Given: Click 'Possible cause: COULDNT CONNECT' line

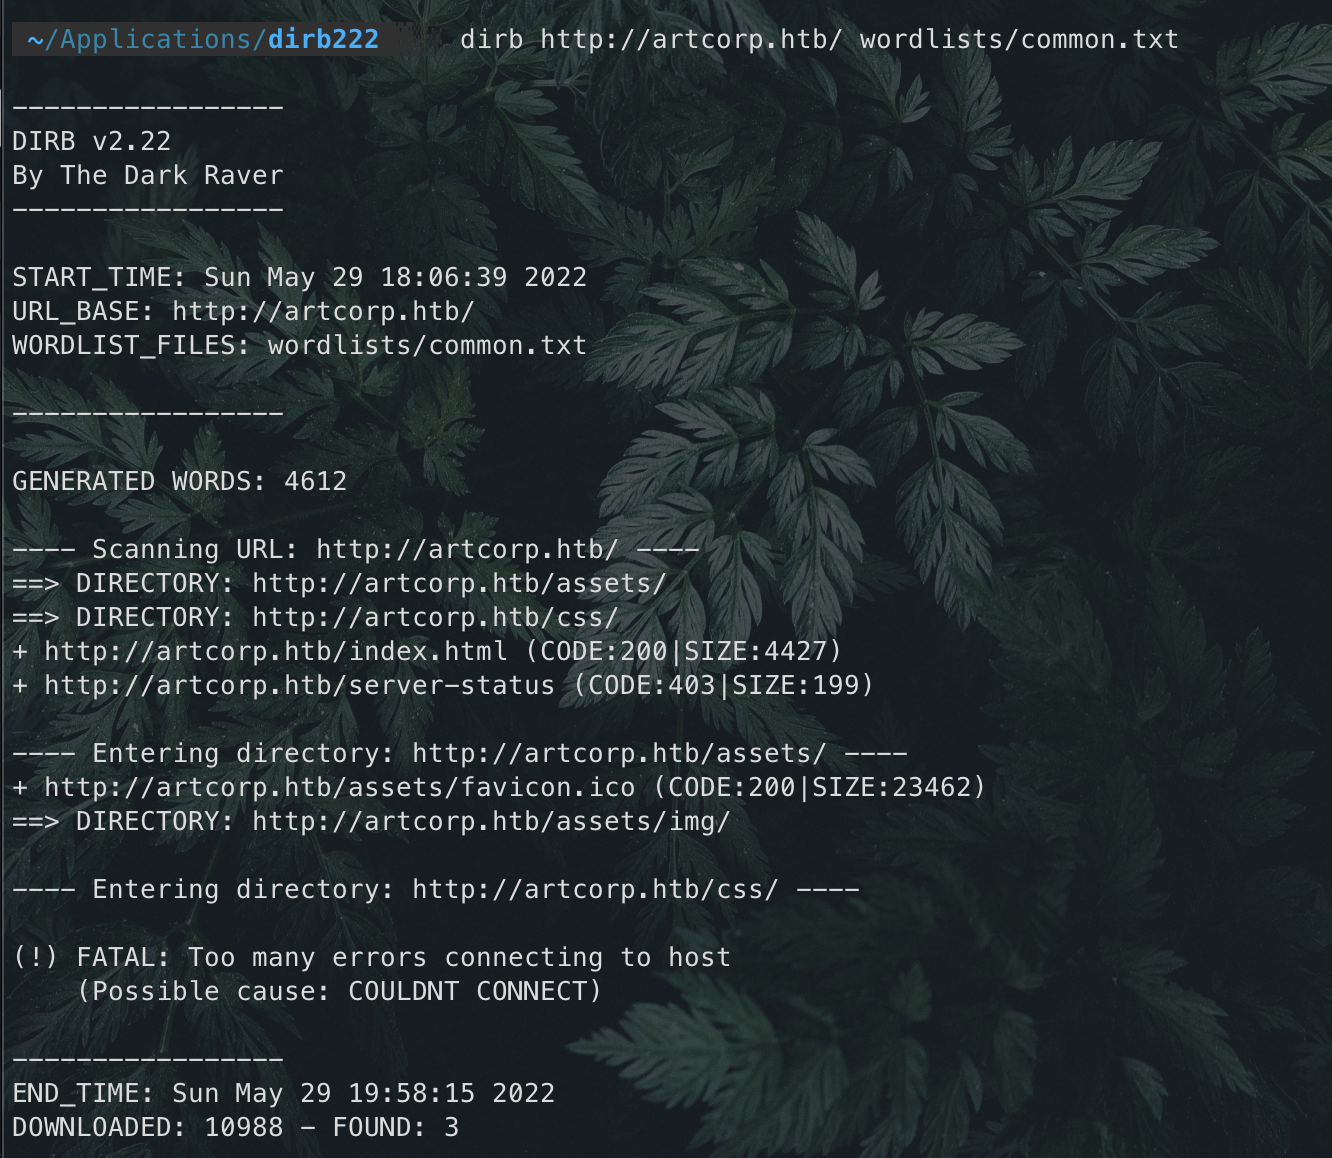Looking at the screenshot, I should coord(339,991).
